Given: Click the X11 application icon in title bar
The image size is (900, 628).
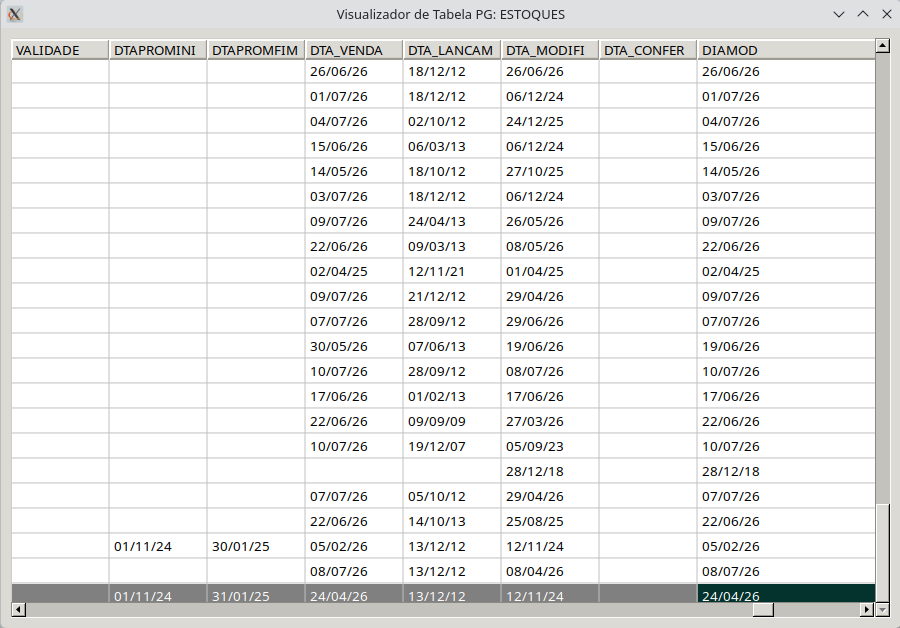Looking at the screenshot, I should [15, 14].
